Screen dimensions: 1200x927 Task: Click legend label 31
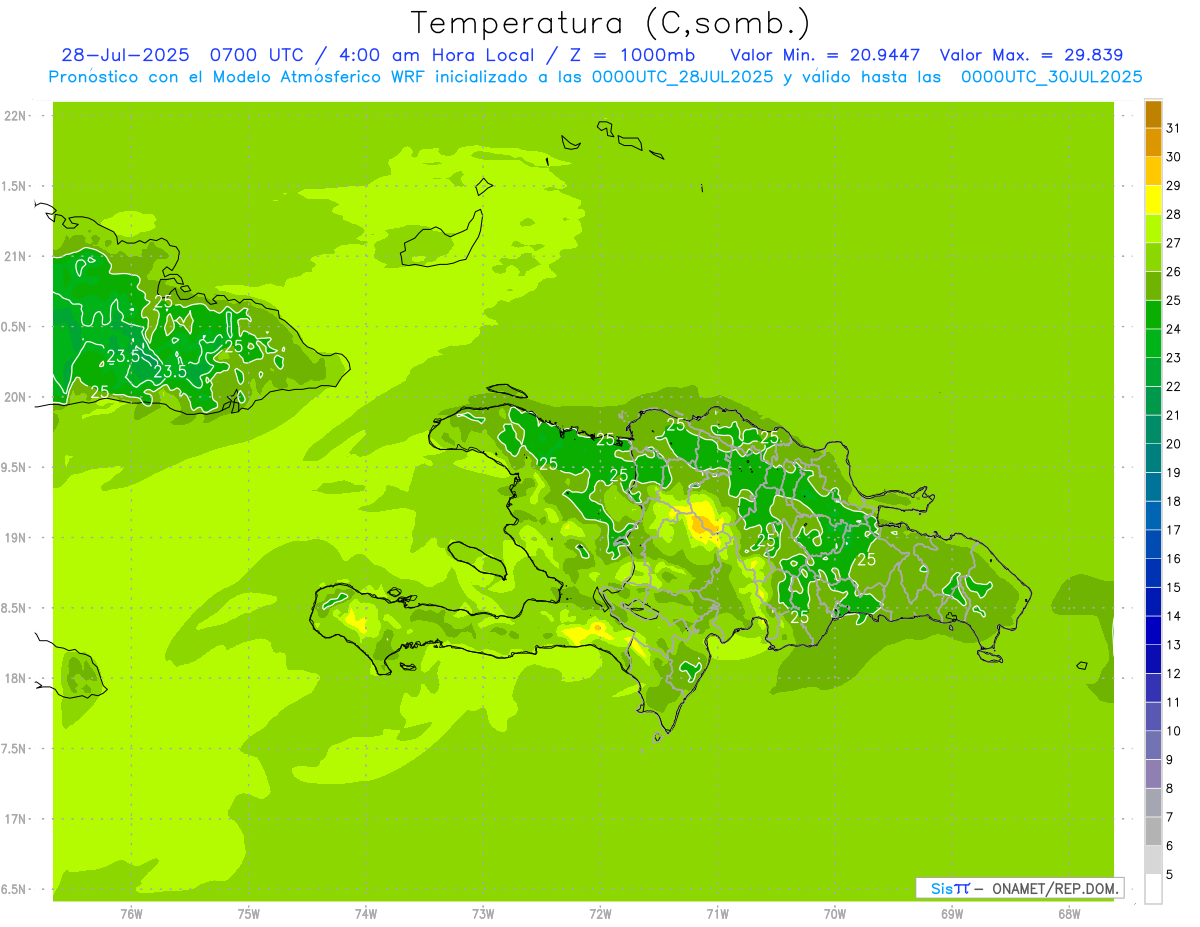click(x=1173, y=128)
